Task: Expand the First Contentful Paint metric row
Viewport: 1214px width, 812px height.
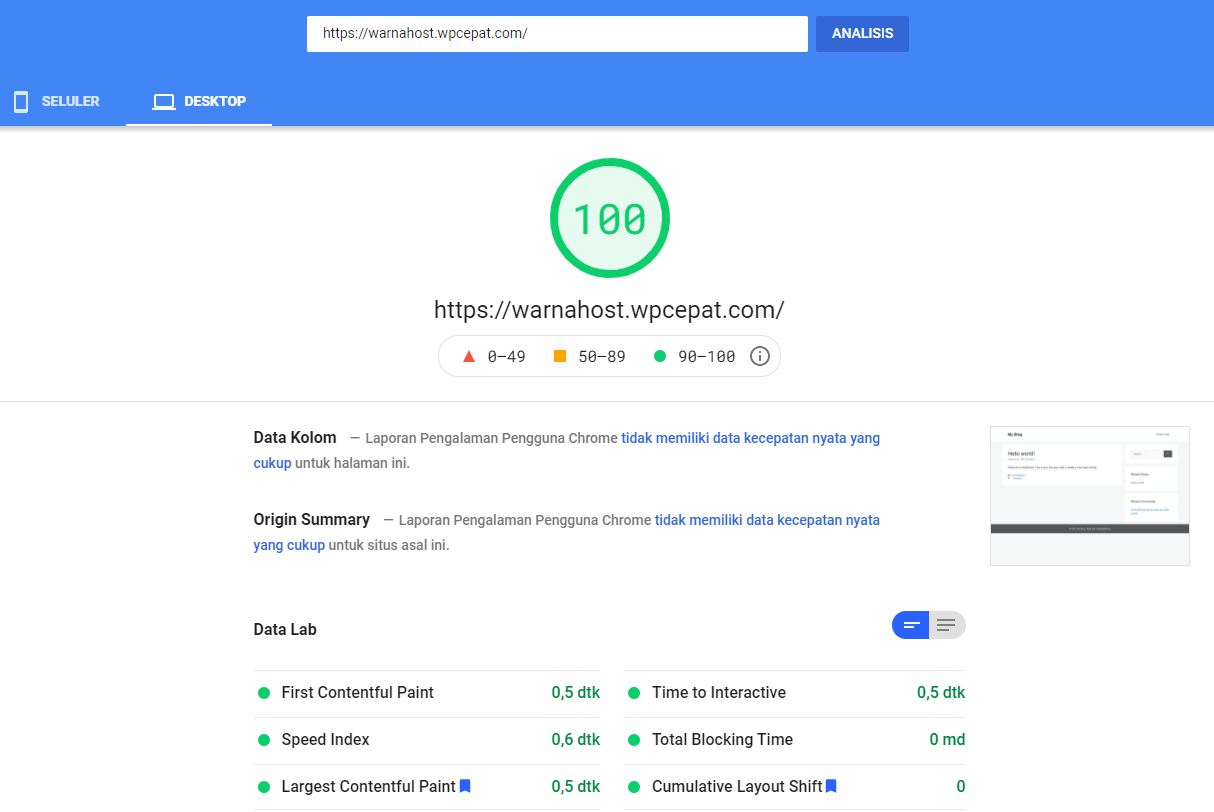Action: tap(357, 693)
